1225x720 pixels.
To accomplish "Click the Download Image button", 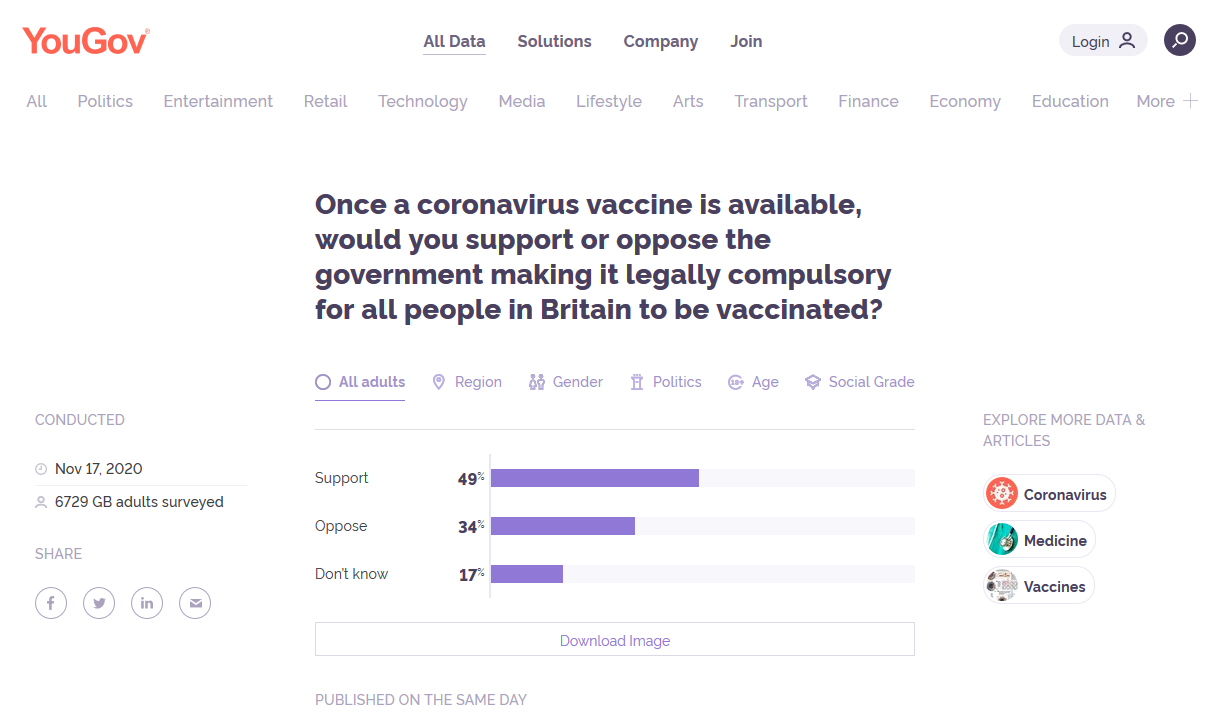I will tap(615, 640).
